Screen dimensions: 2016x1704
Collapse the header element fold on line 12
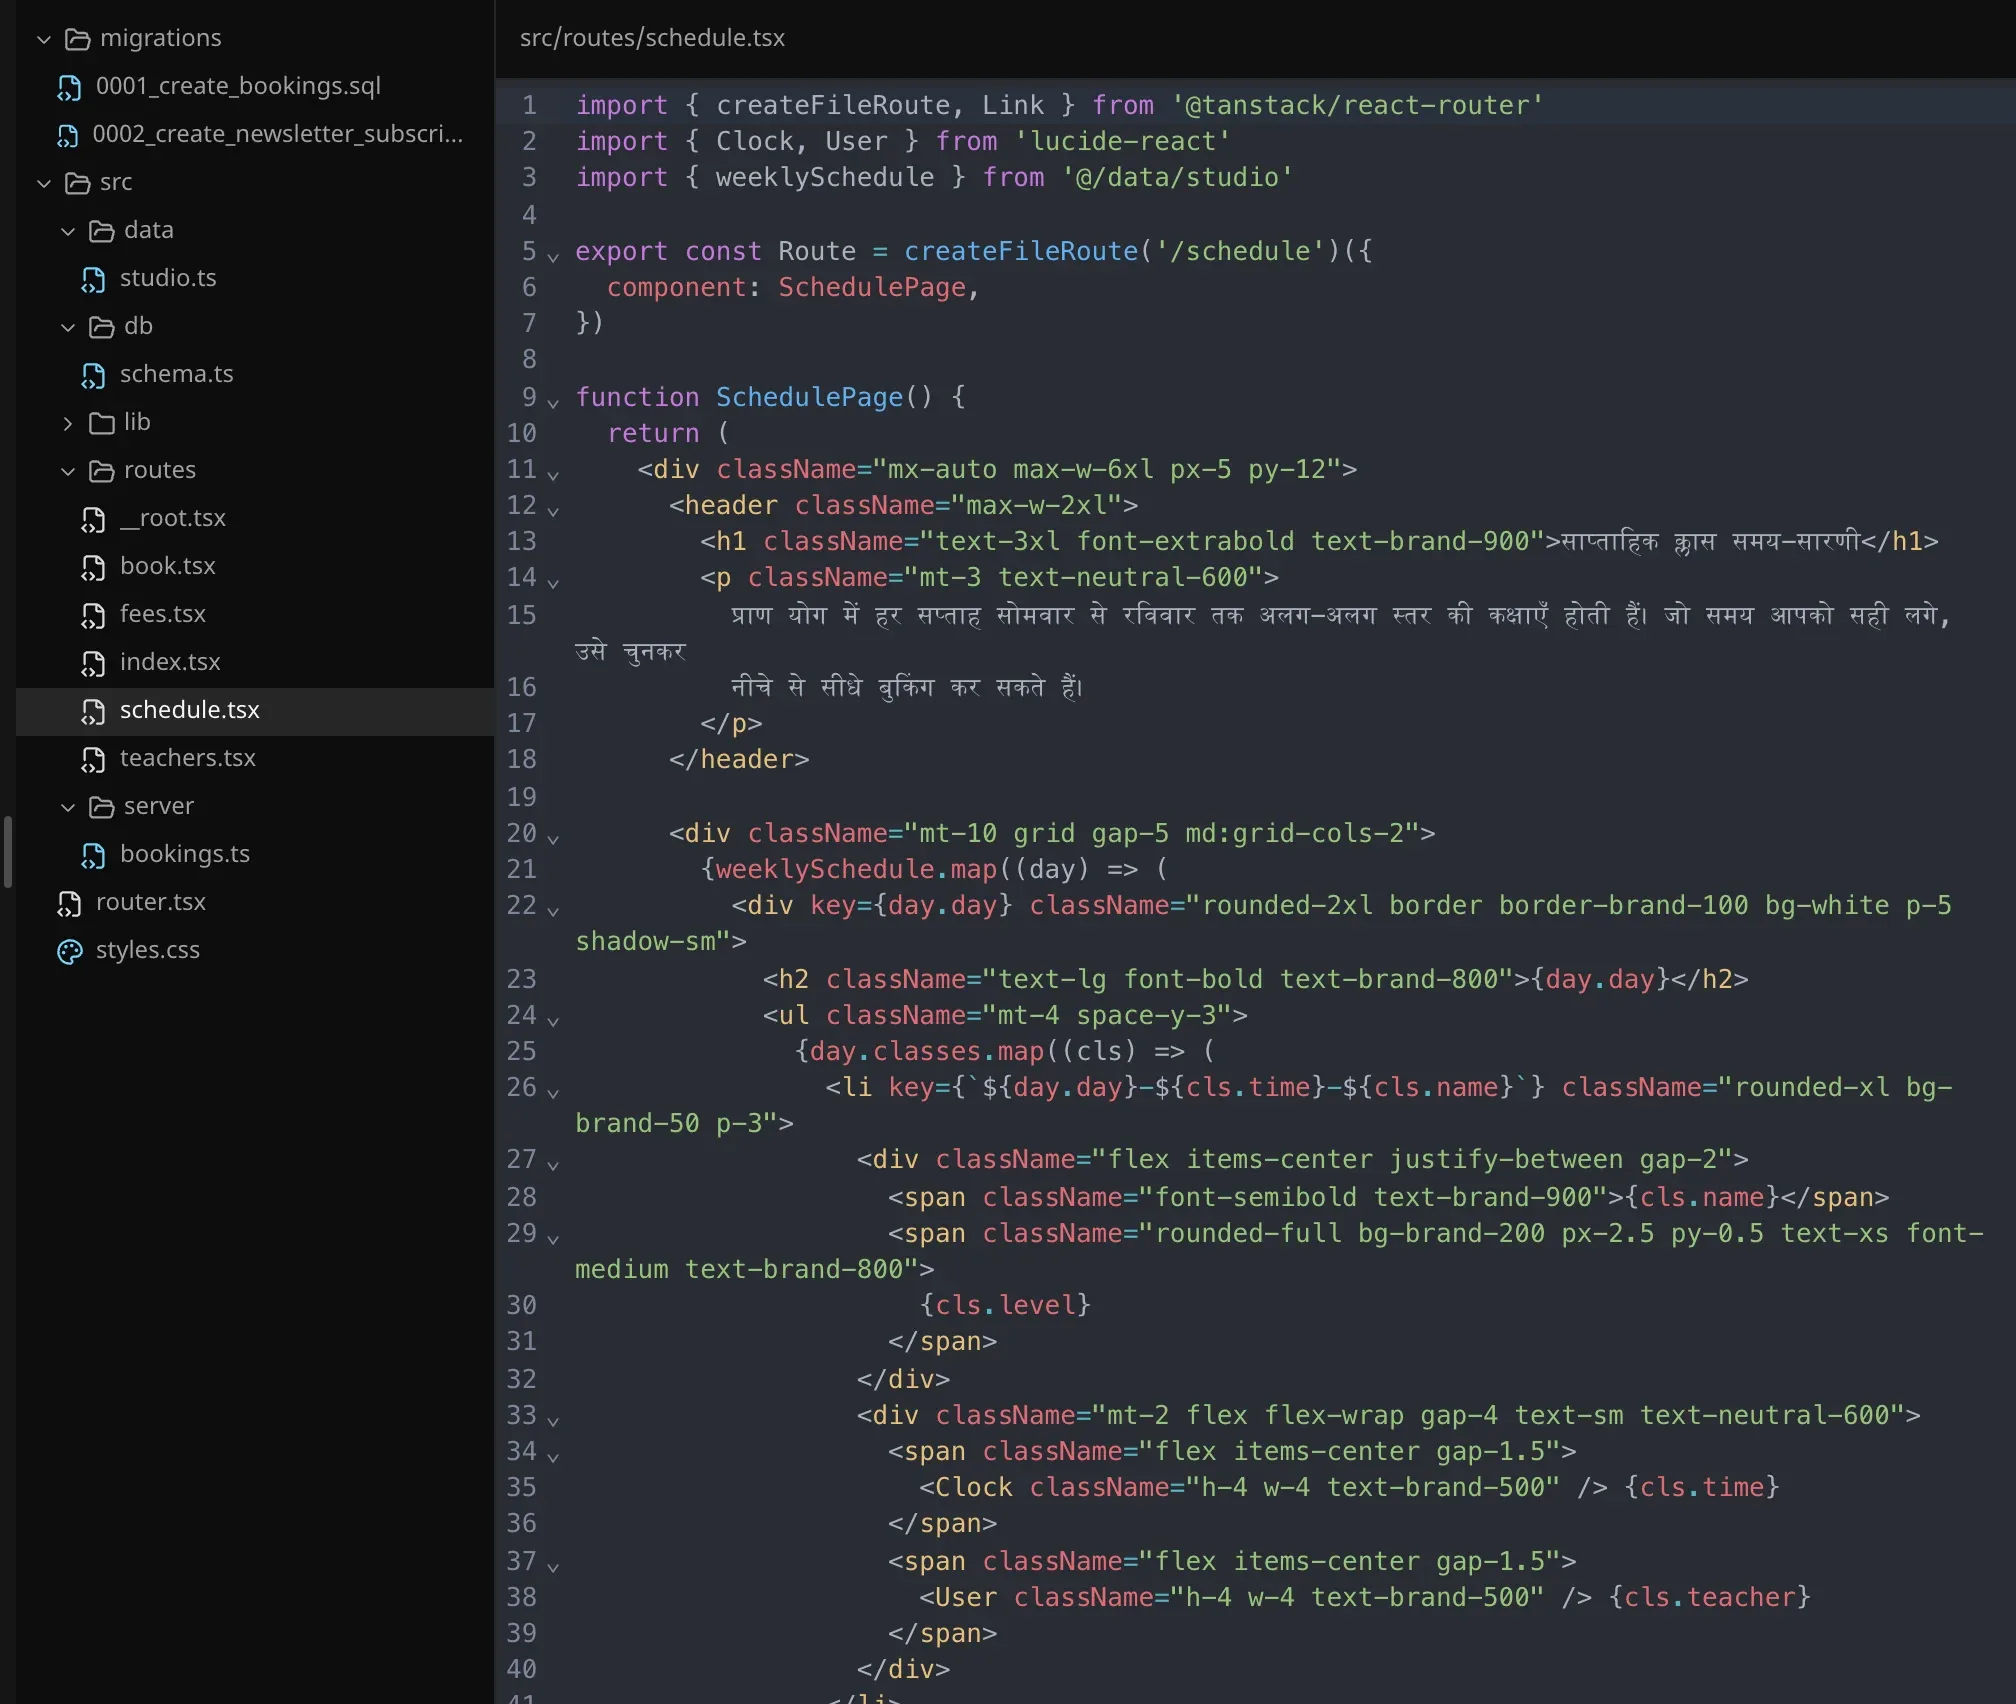(553, 510)
